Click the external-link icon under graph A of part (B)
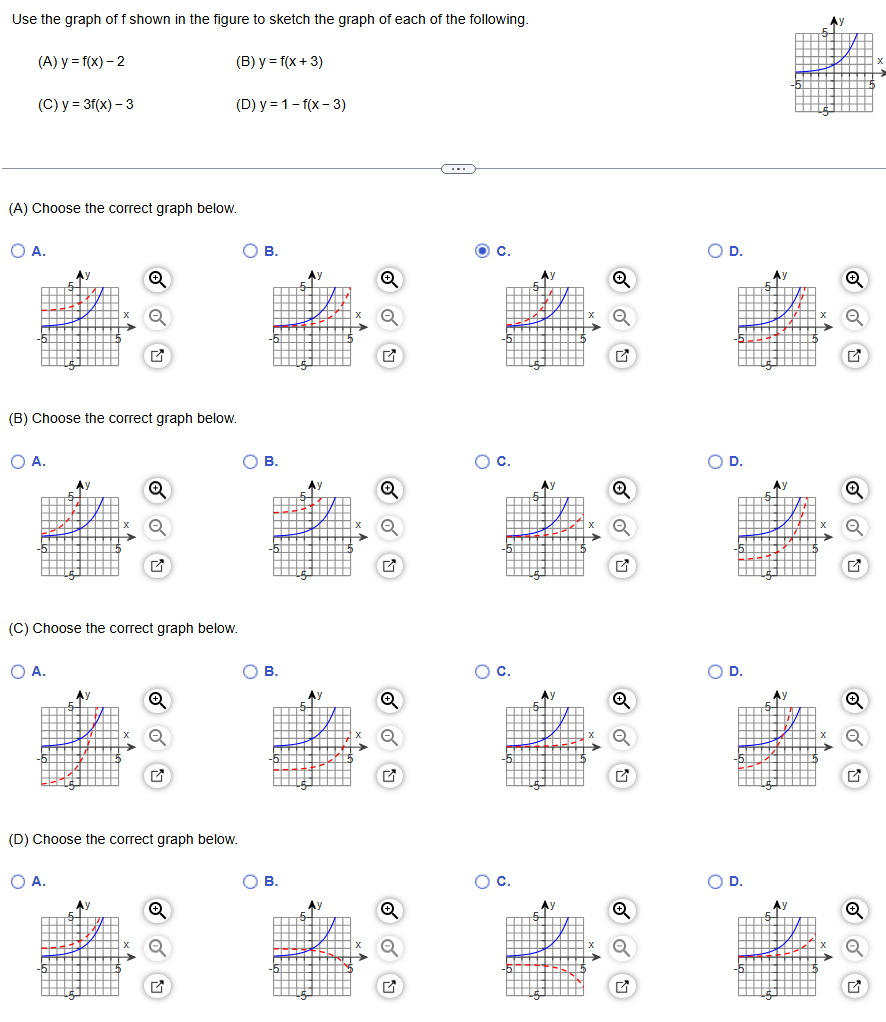 (157, 566)
